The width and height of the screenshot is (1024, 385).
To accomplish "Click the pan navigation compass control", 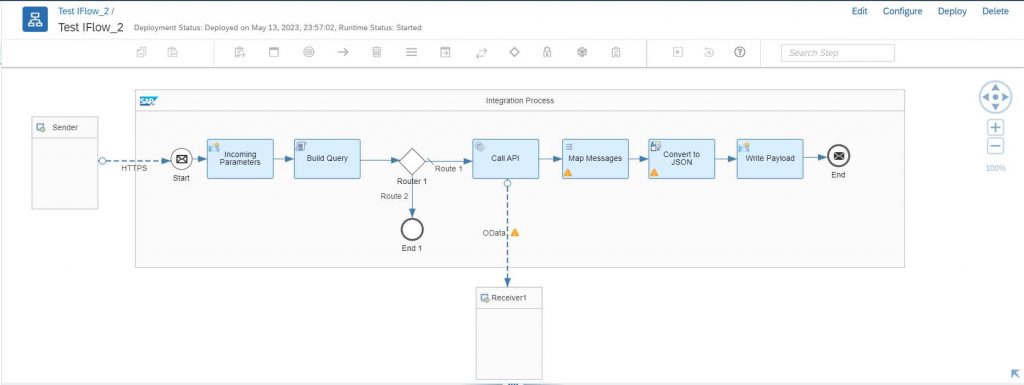I will click(x=995, y=97).
